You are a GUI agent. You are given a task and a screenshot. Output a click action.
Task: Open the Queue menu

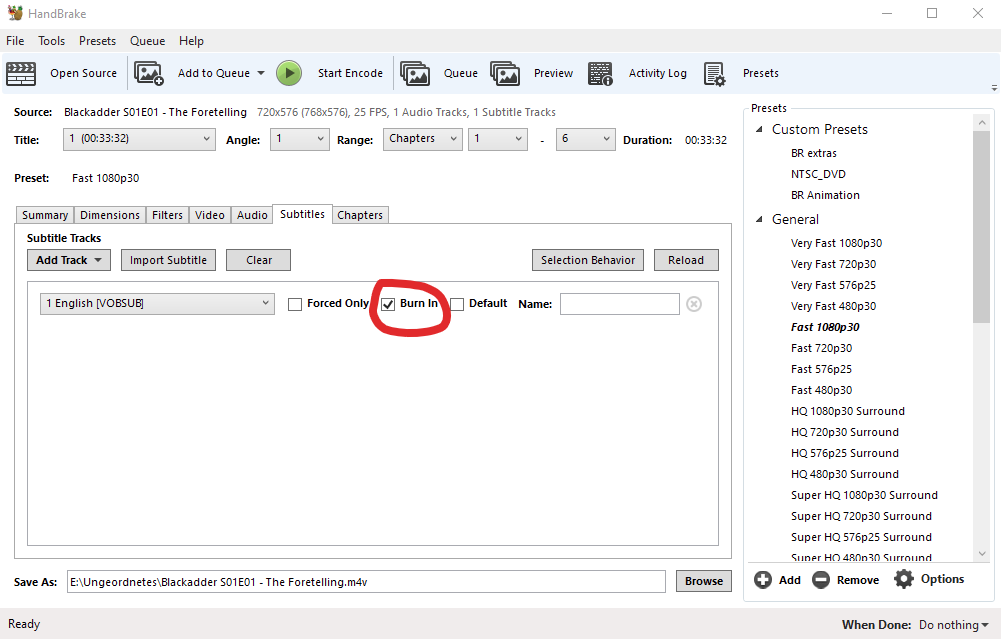click(x=147, y=41)
